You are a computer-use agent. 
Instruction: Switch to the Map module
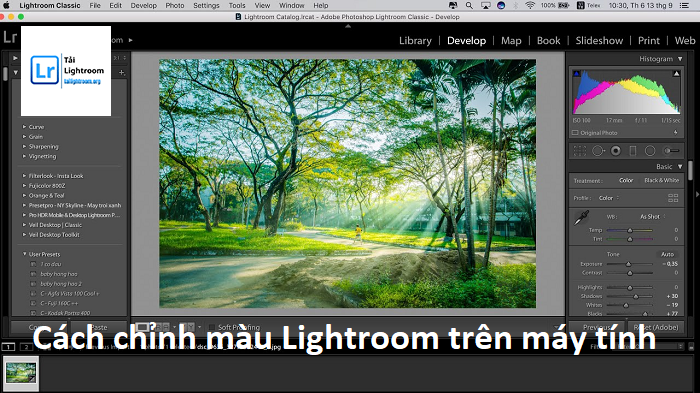pos(511,41)
